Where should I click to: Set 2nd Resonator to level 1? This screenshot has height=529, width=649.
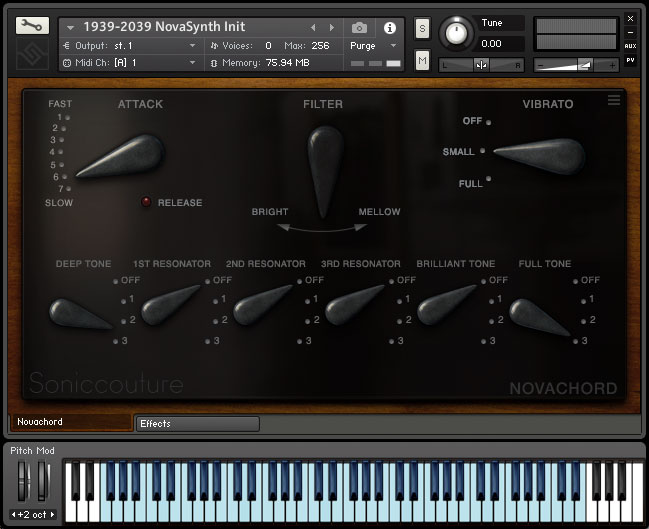[307, 301]
